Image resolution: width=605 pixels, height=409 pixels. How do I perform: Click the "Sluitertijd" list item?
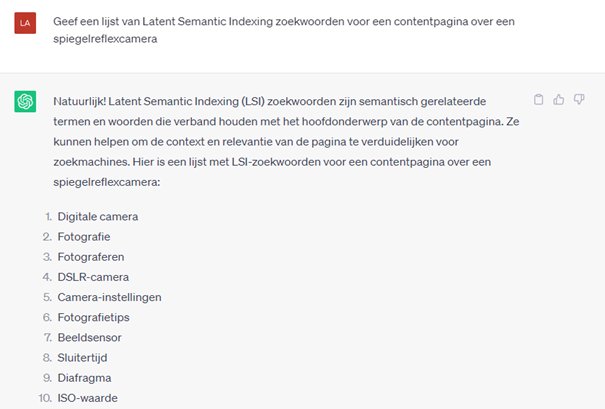coord(83,358)
